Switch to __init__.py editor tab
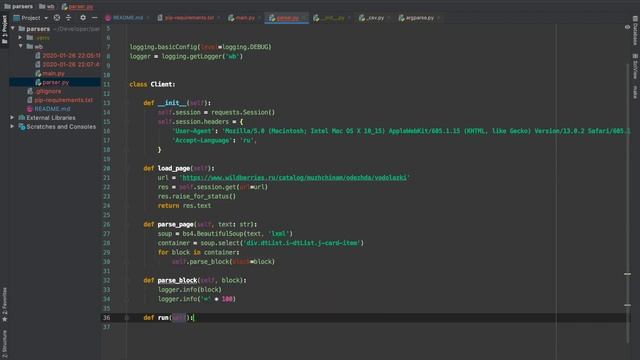Viewport: 640px width, 360px height. click(332, 18)
